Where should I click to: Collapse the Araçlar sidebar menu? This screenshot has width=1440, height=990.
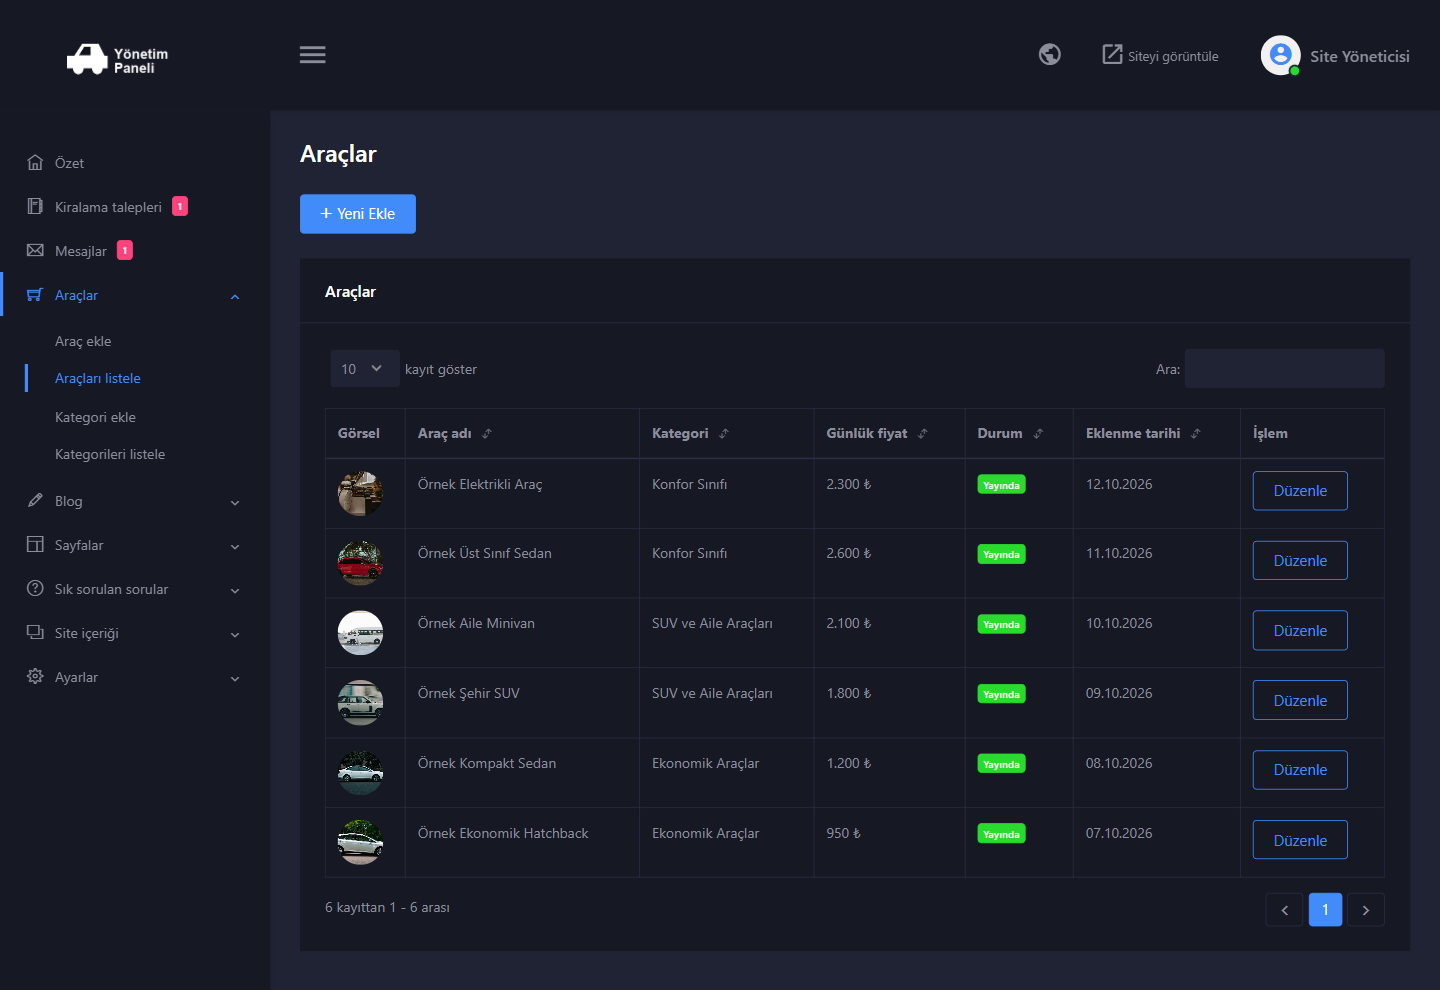click(135, 295)
